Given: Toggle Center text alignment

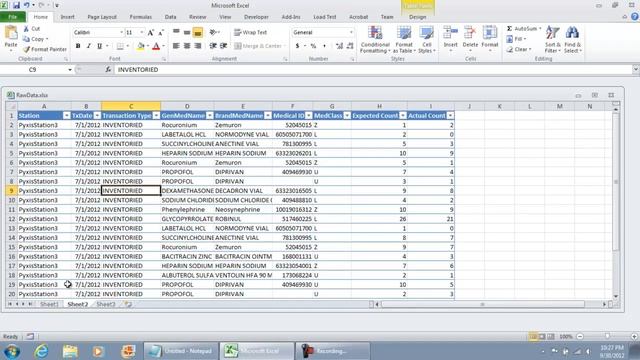Looking at the screenshot, I should pyautogui.click(x=187, y=46).
